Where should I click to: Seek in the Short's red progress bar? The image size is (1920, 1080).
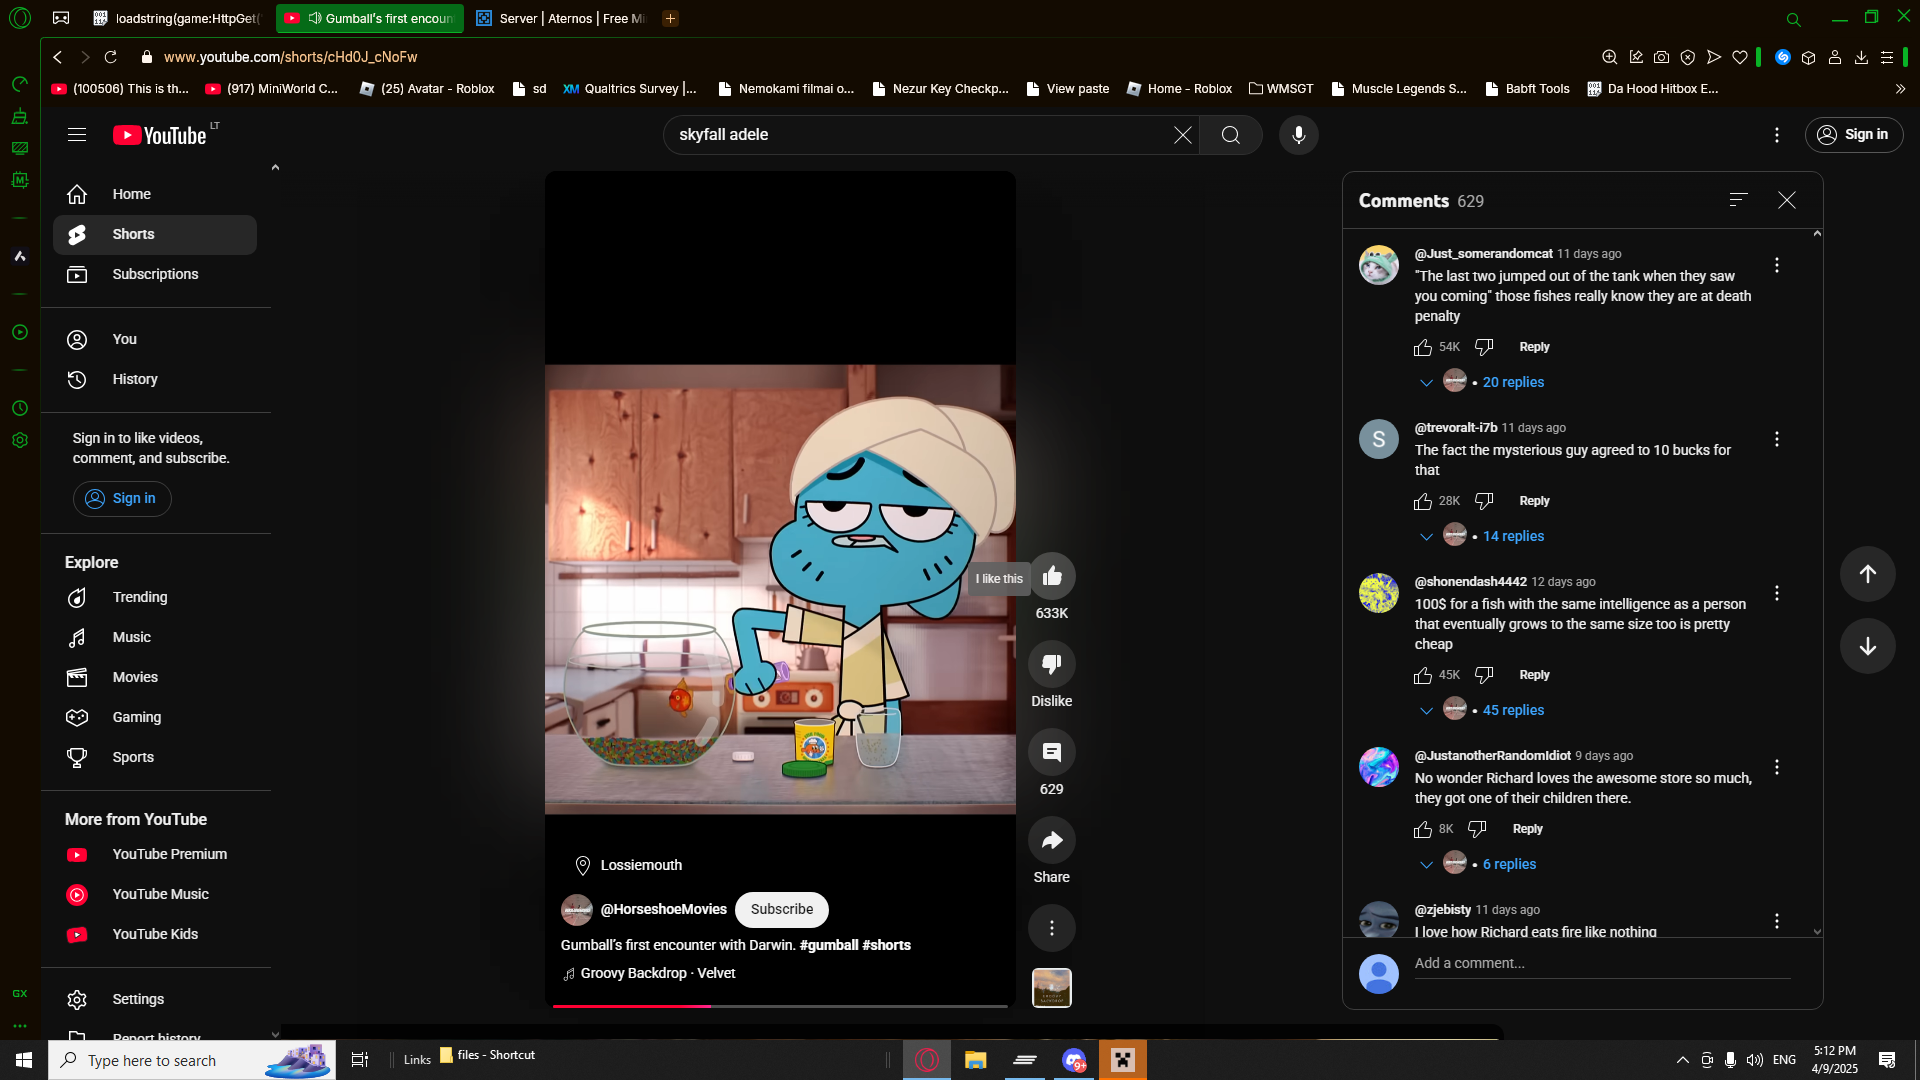point(780,1006)
